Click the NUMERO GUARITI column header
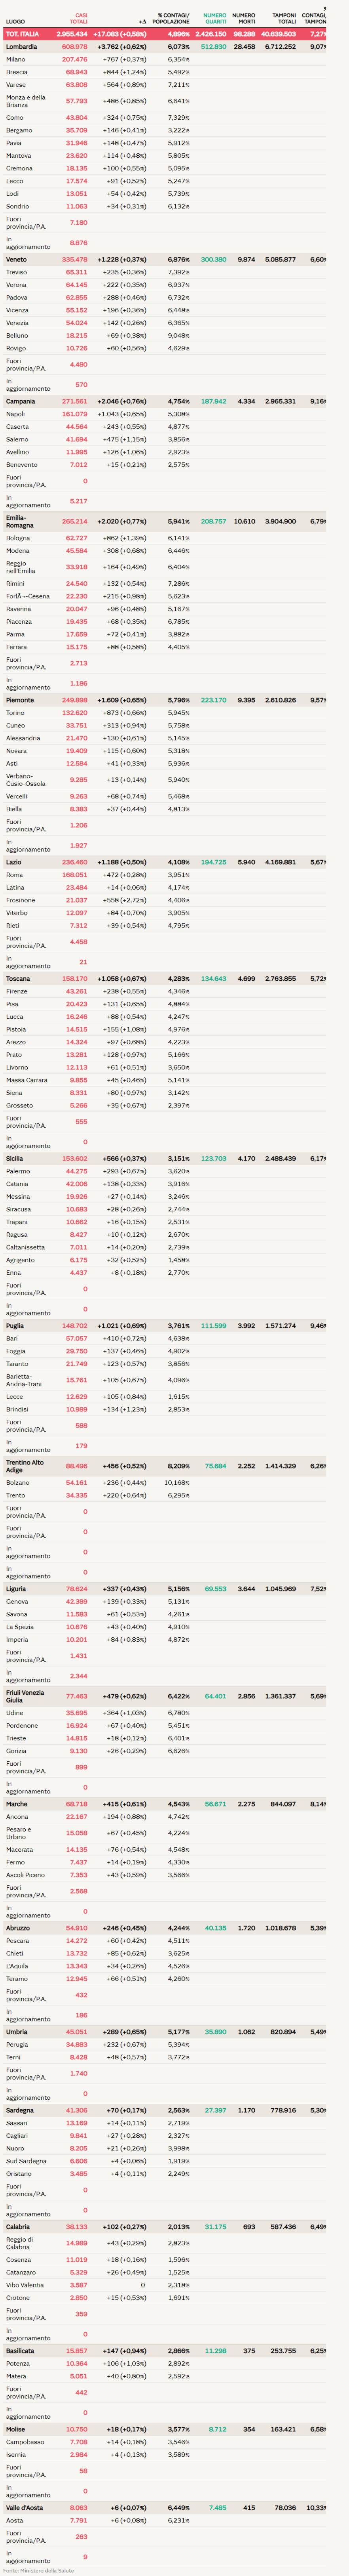 pyautogui.click(x=214, y=18)
